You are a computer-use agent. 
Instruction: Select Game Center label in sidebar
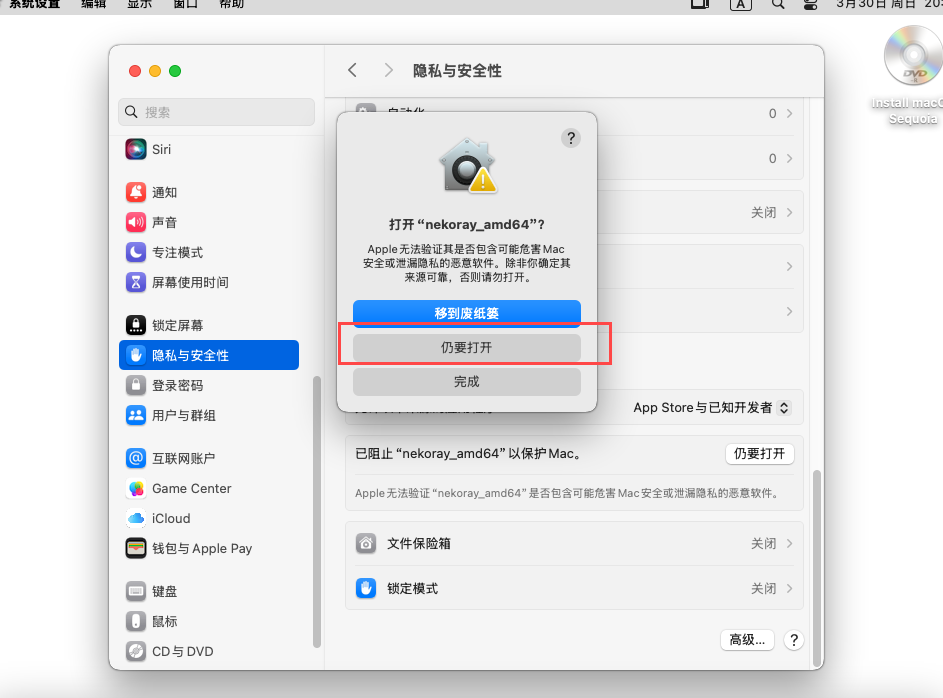(x=191, y=488)
